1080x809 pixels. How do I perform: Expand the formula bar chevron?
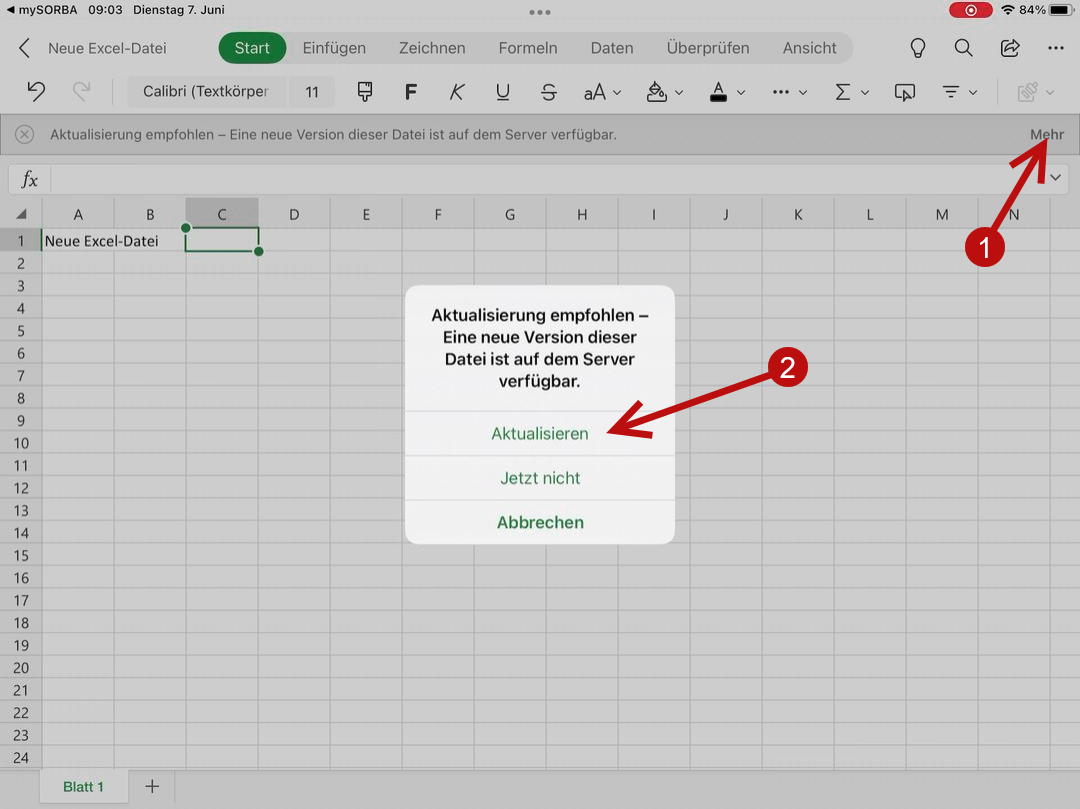[1057, 178]
